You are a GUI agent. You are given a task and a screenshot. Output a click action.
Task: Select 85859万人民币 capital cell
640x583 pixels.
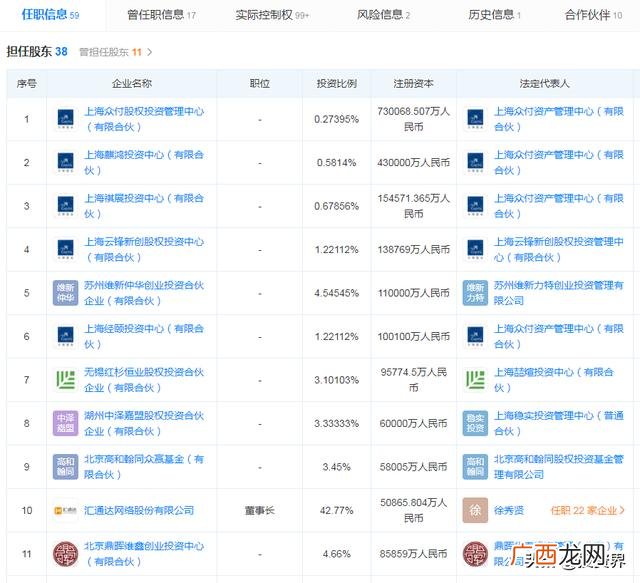pos(413,554)
